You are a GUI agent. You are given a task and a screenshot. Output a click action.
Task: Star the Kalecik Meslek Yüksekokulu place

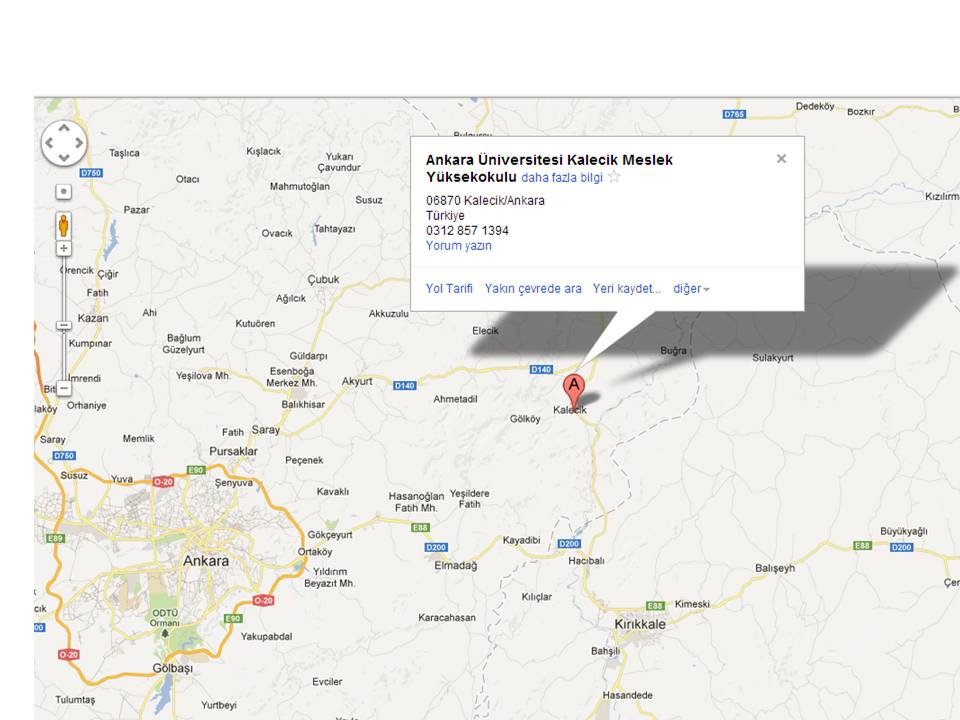[x=614, y=178]
